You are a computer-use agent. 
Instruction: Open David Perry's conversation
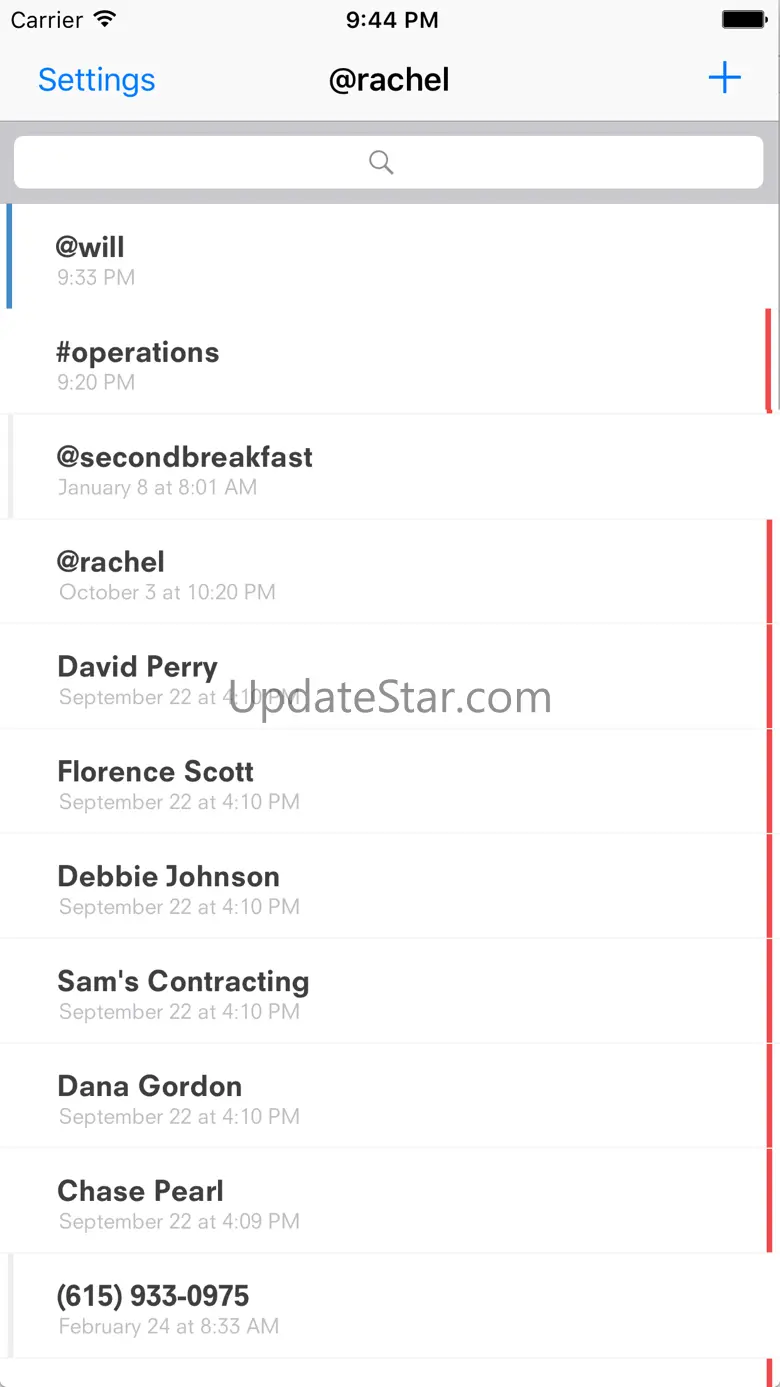(x=390, y=678)
